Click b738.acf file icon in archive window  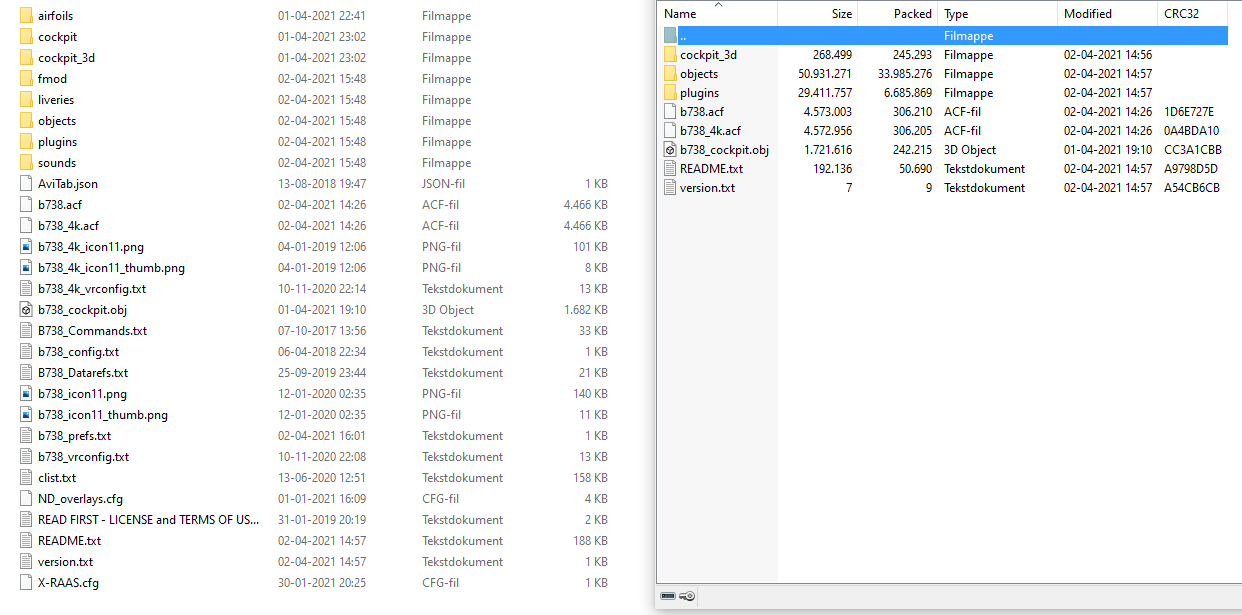670,112
